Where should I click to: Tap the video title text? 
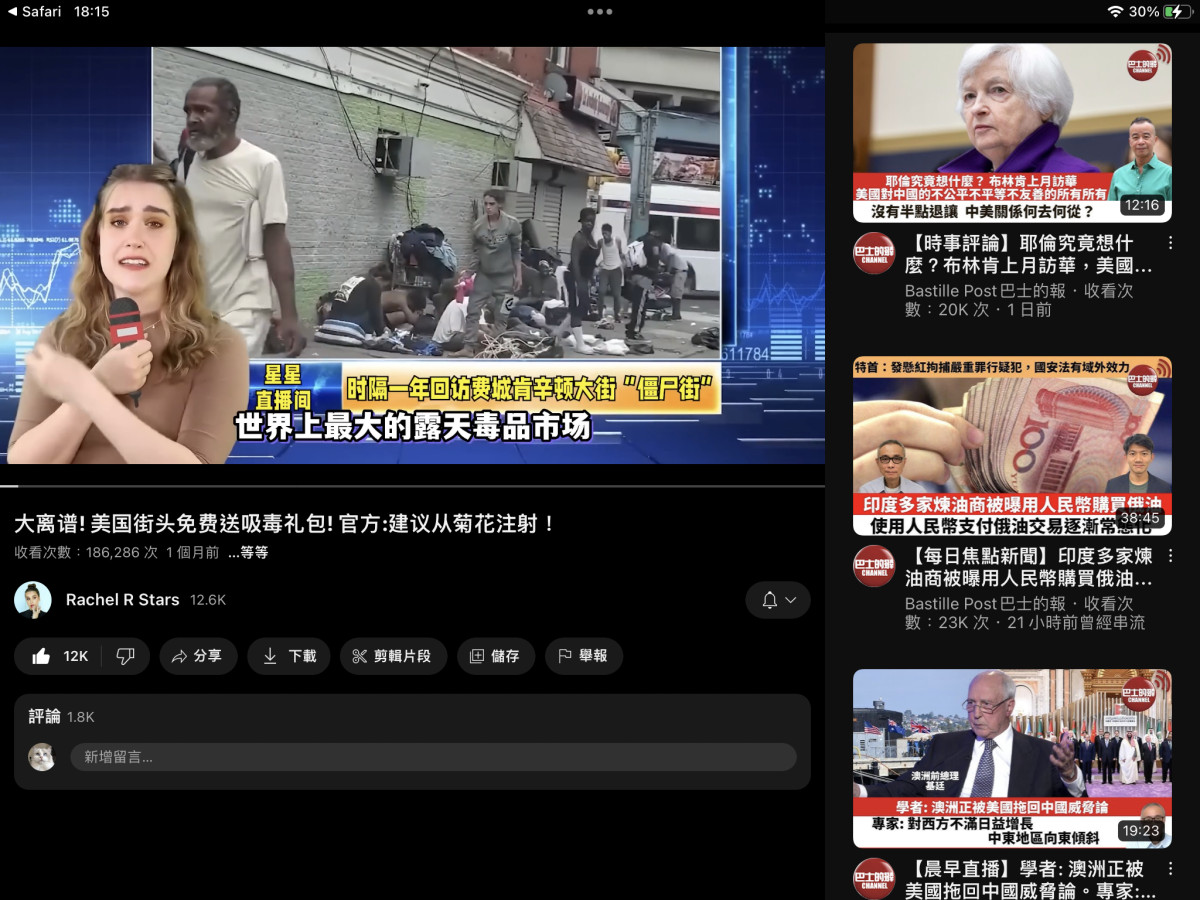(285, 523)
